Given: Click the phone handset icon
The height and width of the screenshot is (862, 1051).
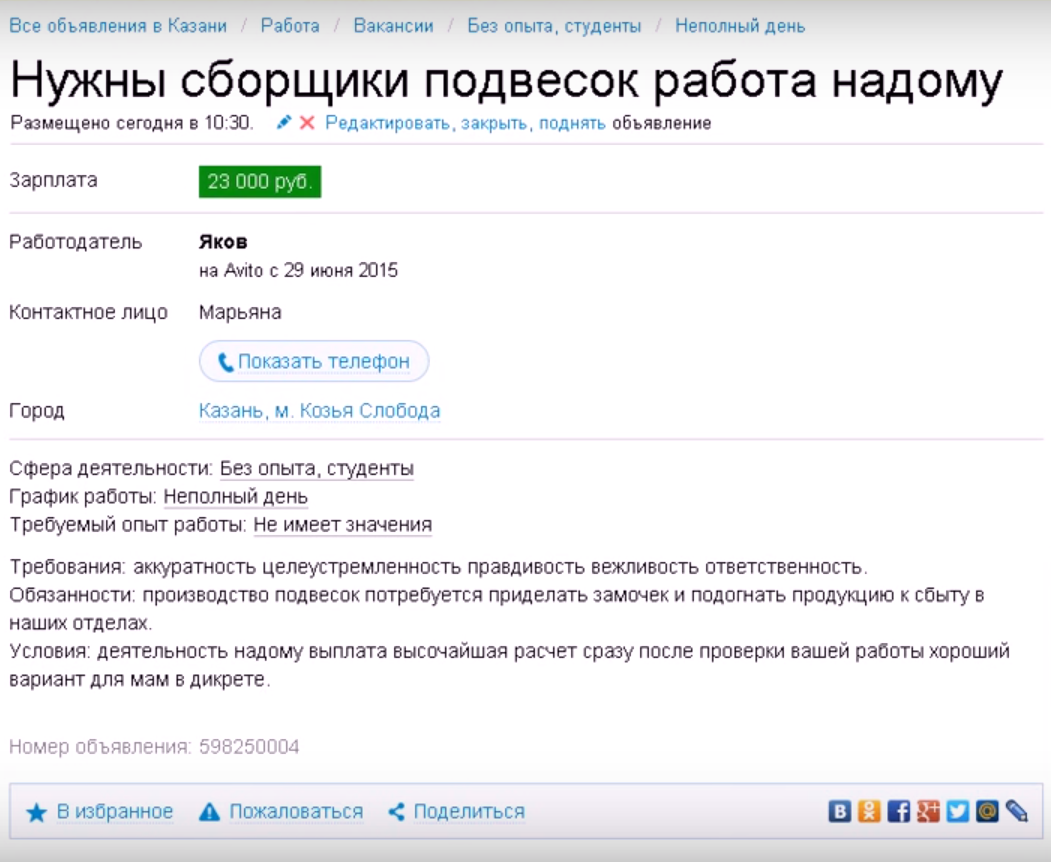Looking at the screenshot, I should click(225, 362).
